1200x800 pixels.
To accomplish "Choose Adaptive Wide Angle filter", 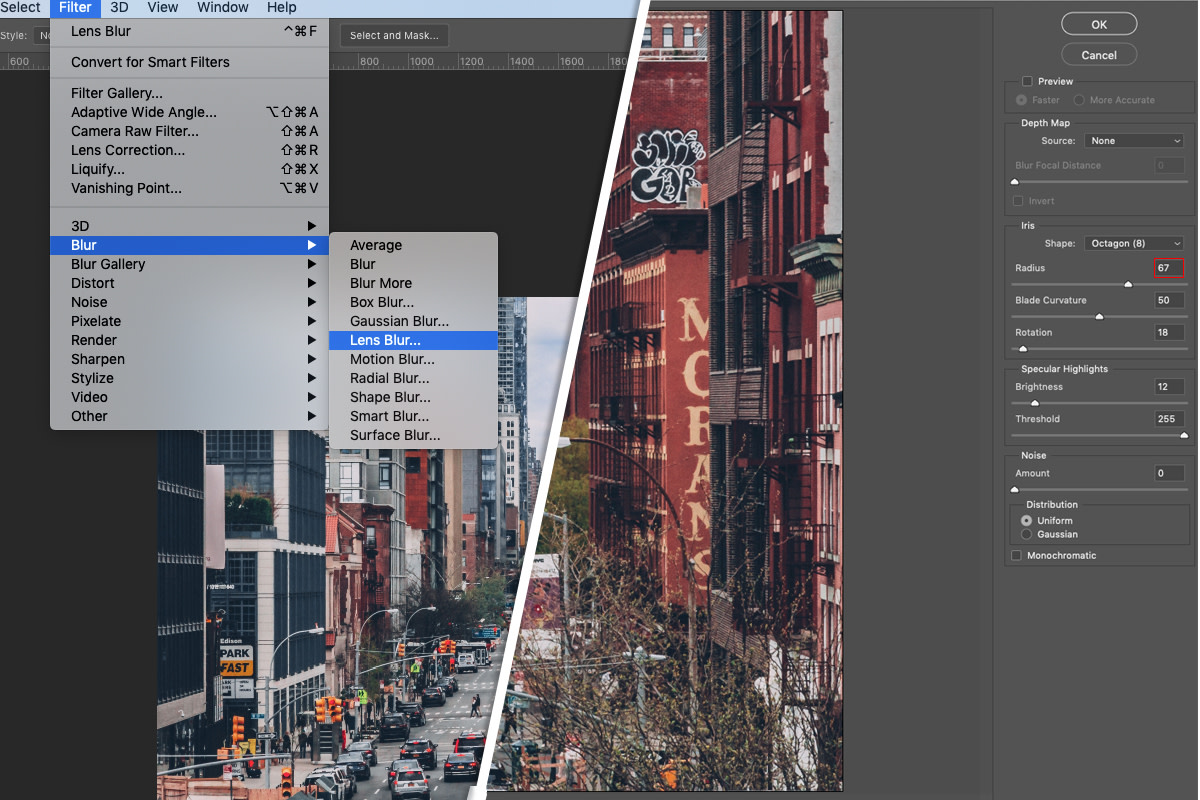I will coord(189,112).
